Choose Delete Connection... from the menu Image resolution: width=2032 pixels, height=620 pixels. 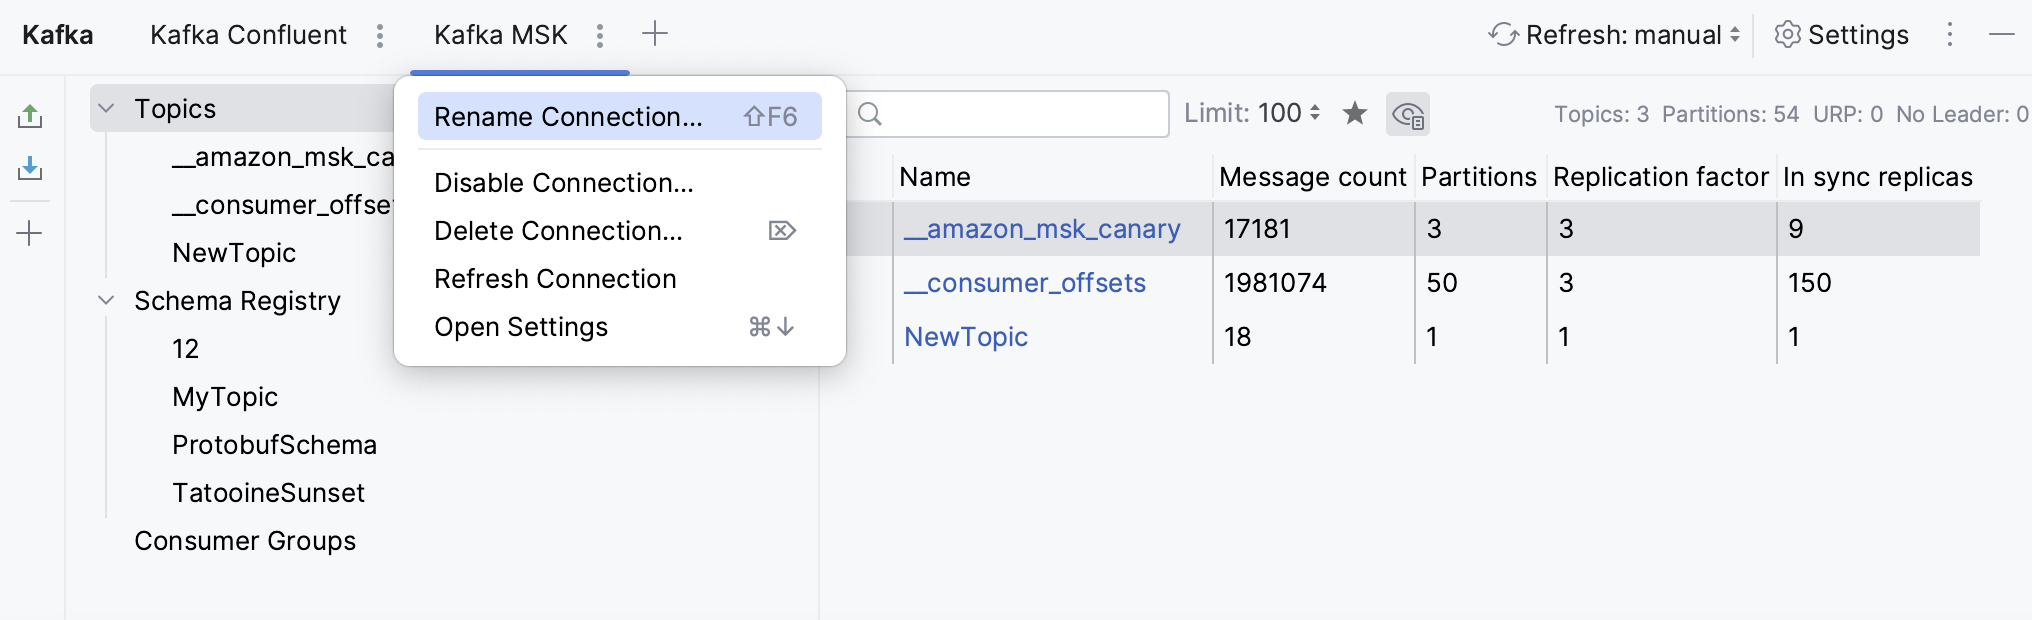click(x=559, y=231)
